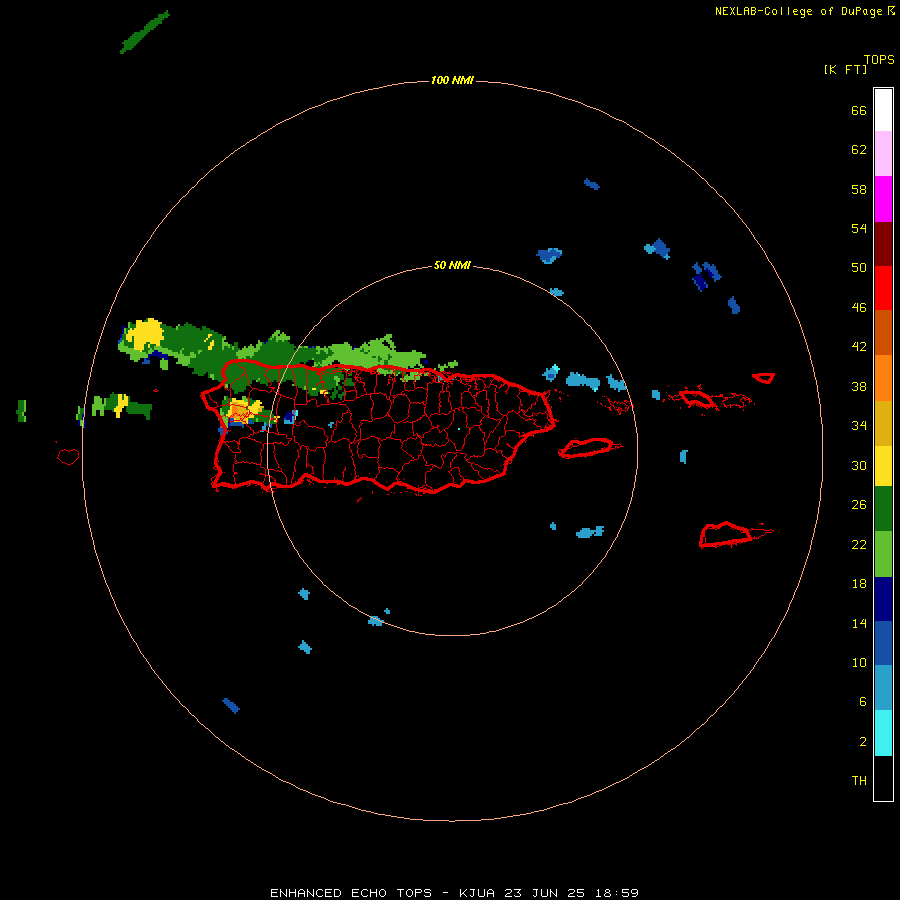Click the St. Croix island outline in the southeast
Image resolution: width=900 pixels, height=900 pixels.
click(x=735, y=534)
